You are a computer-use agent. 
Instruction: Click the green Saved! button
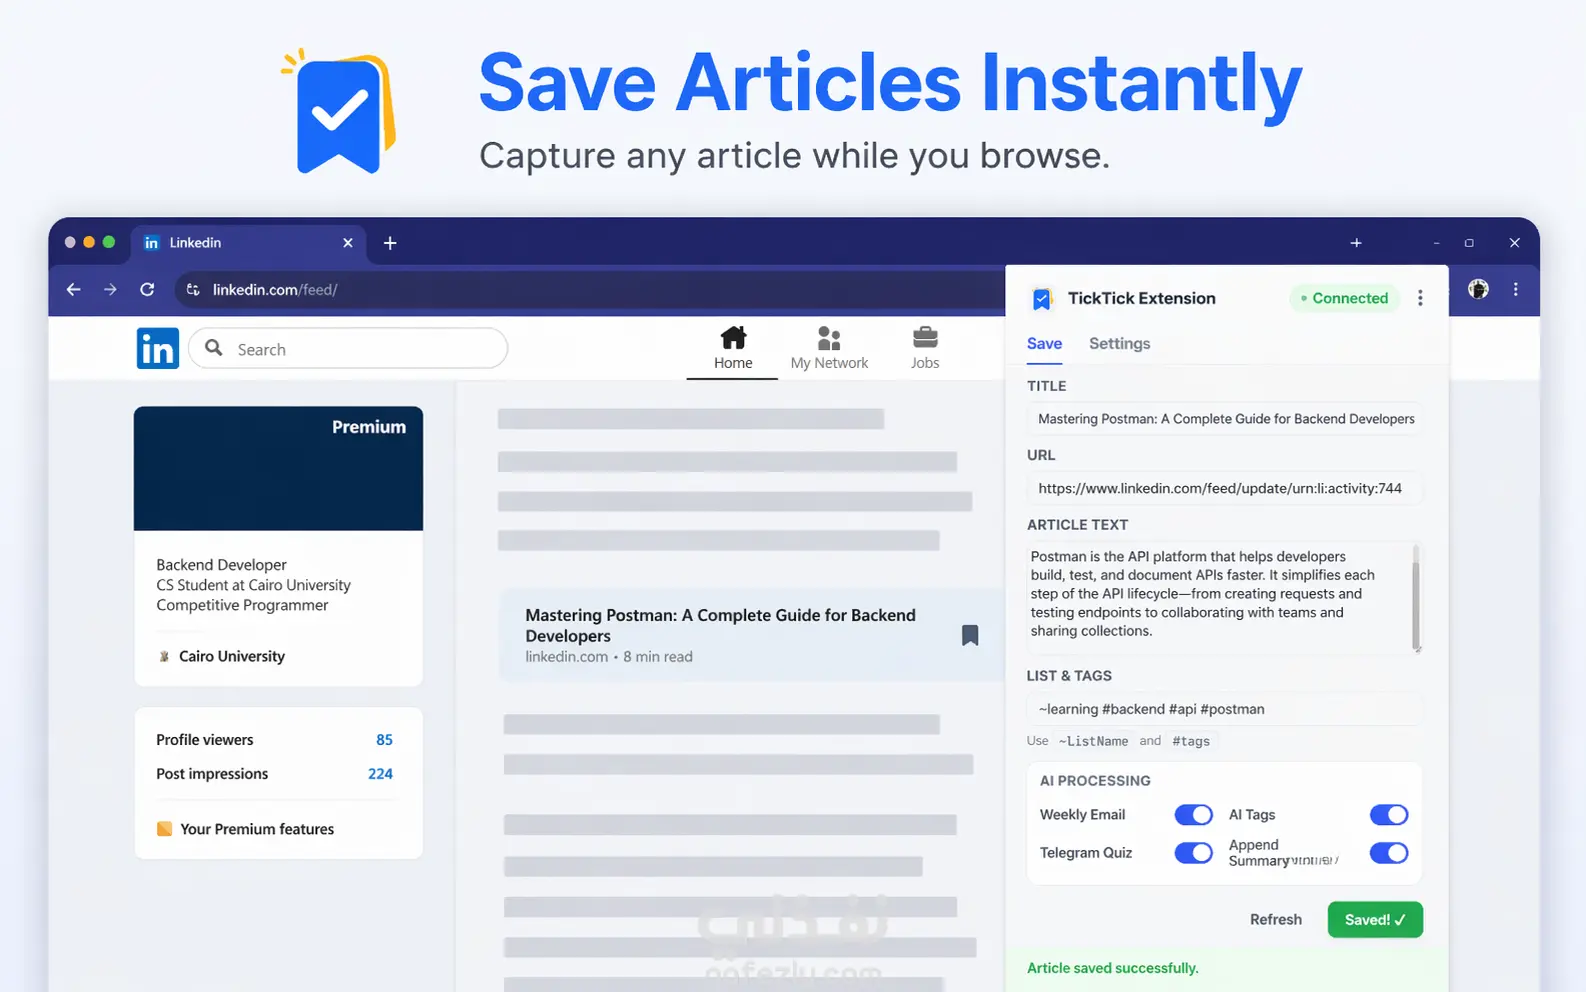(x=1375, y=920)
